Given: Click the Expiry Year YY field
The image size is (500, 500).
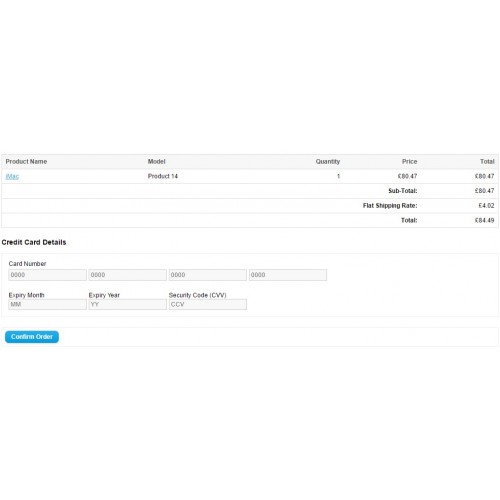Looking at the screenshot, I should pos(127,304).
